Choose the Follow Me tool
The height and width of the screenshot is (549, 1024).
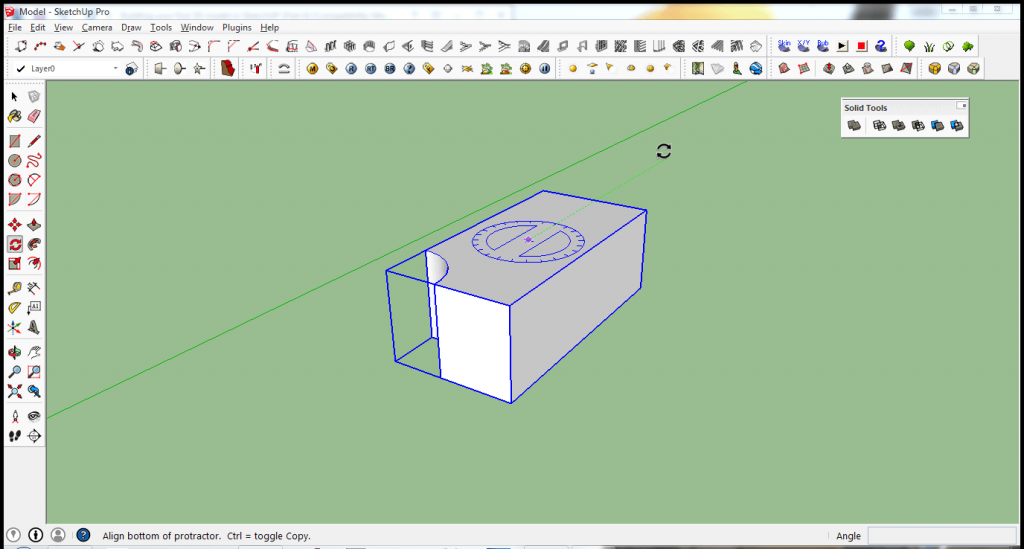[34, 244]
